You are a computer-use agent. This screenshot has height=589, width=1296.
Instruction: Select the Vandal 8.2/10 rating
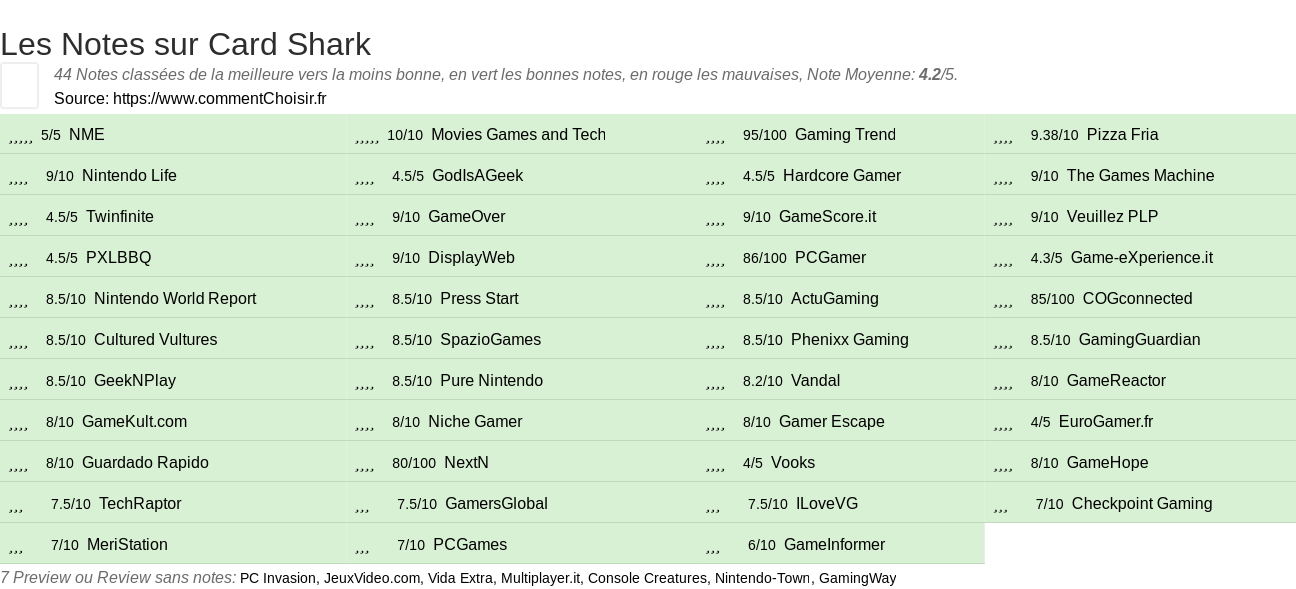tap(841, 380)
